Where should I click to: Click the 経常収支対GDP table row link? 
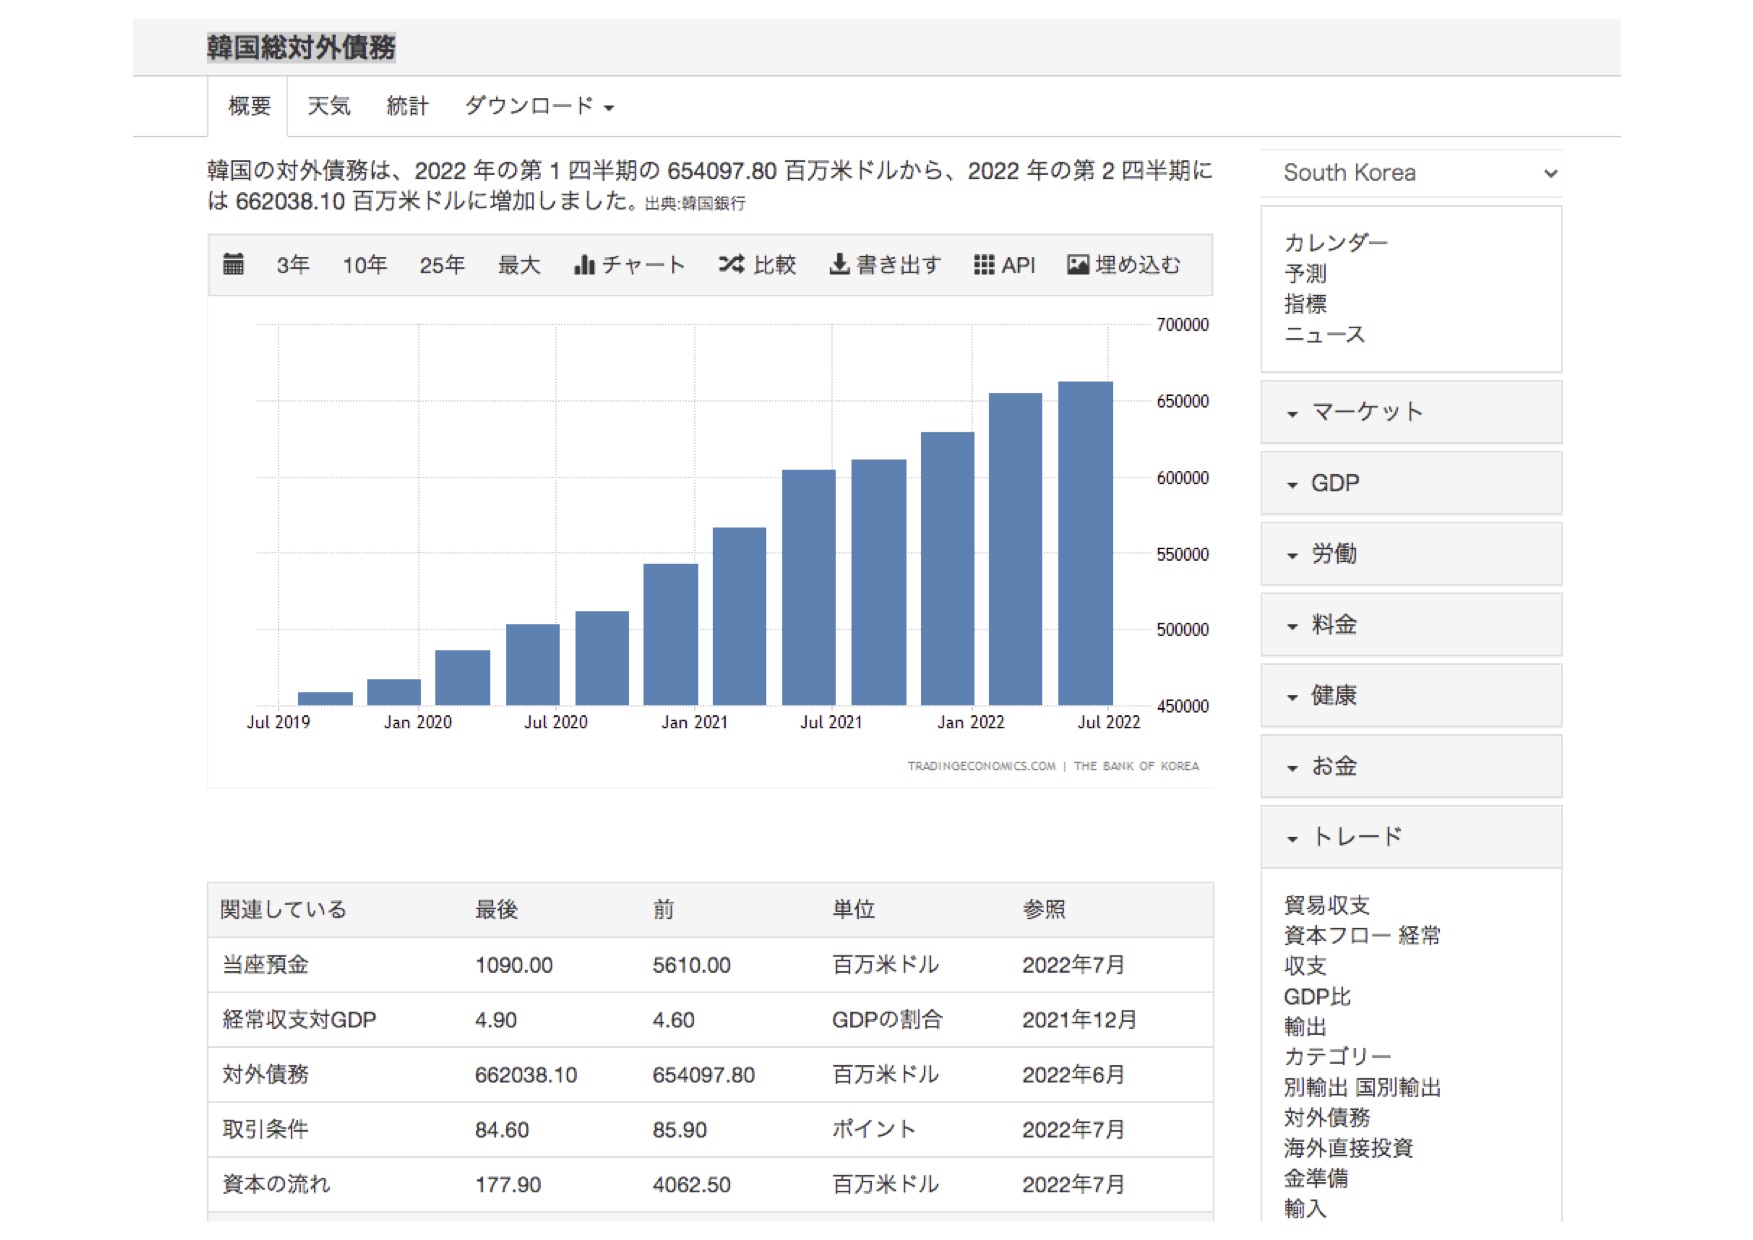click(x=299, y=1020)
